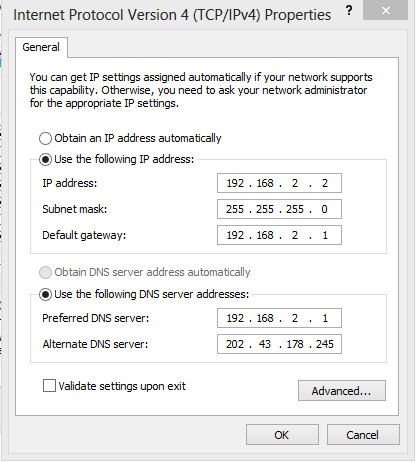
Task: Click the last octet of IP address
Action: pos(325,183)
